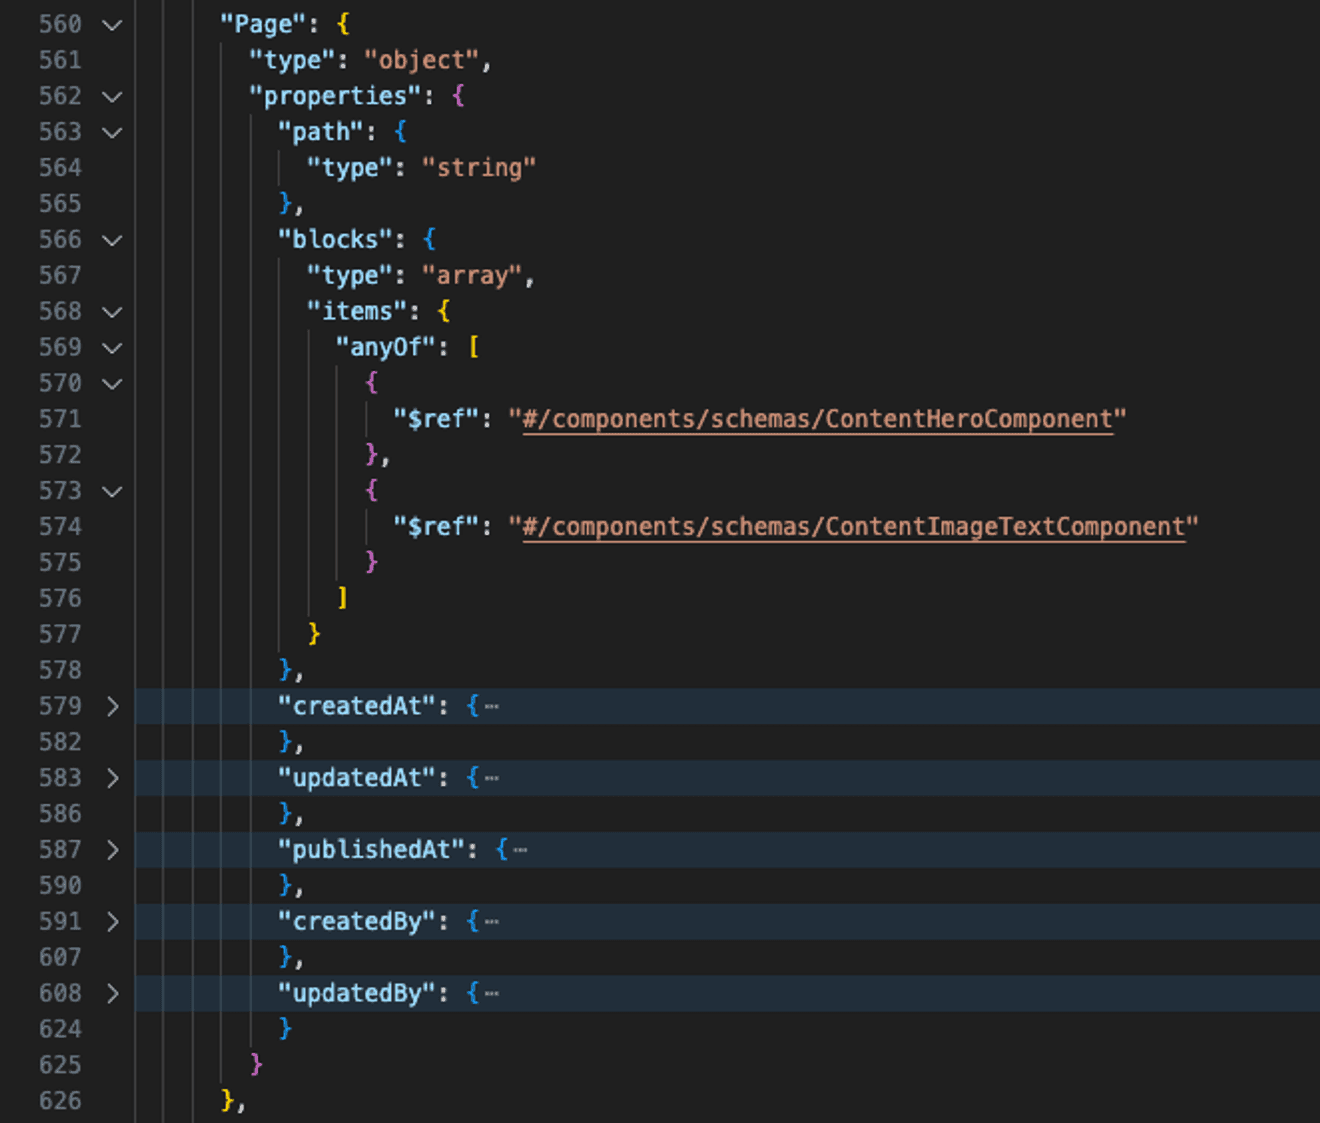Screen dimensions: 1320x1123
Task: Click the ellipsis after "publishedAt" to unfold
Action: [x=520, y=850]
